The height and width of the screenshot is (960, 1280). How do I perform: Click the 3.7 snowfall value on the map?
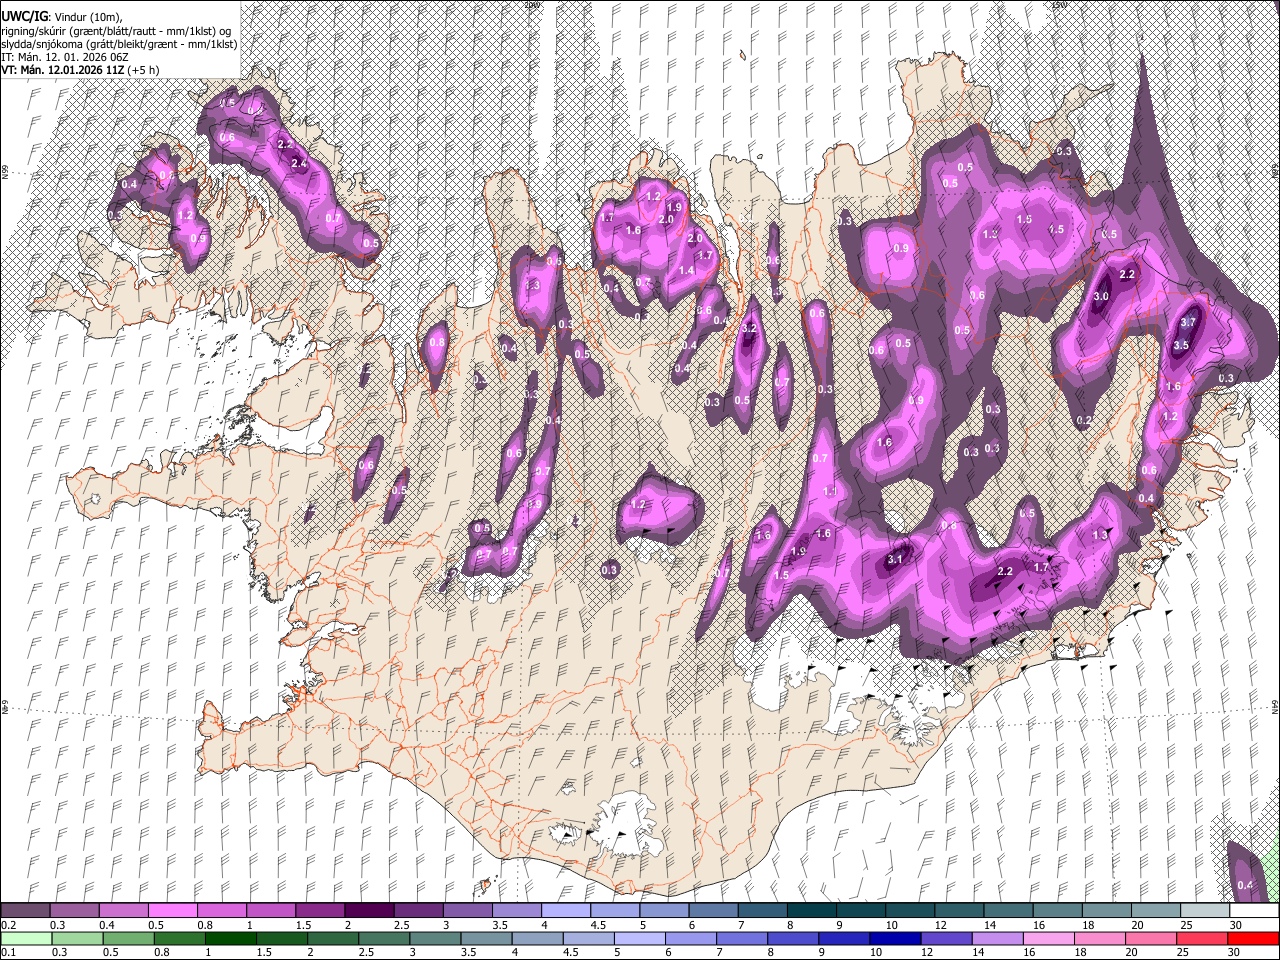click(1188, 323)
